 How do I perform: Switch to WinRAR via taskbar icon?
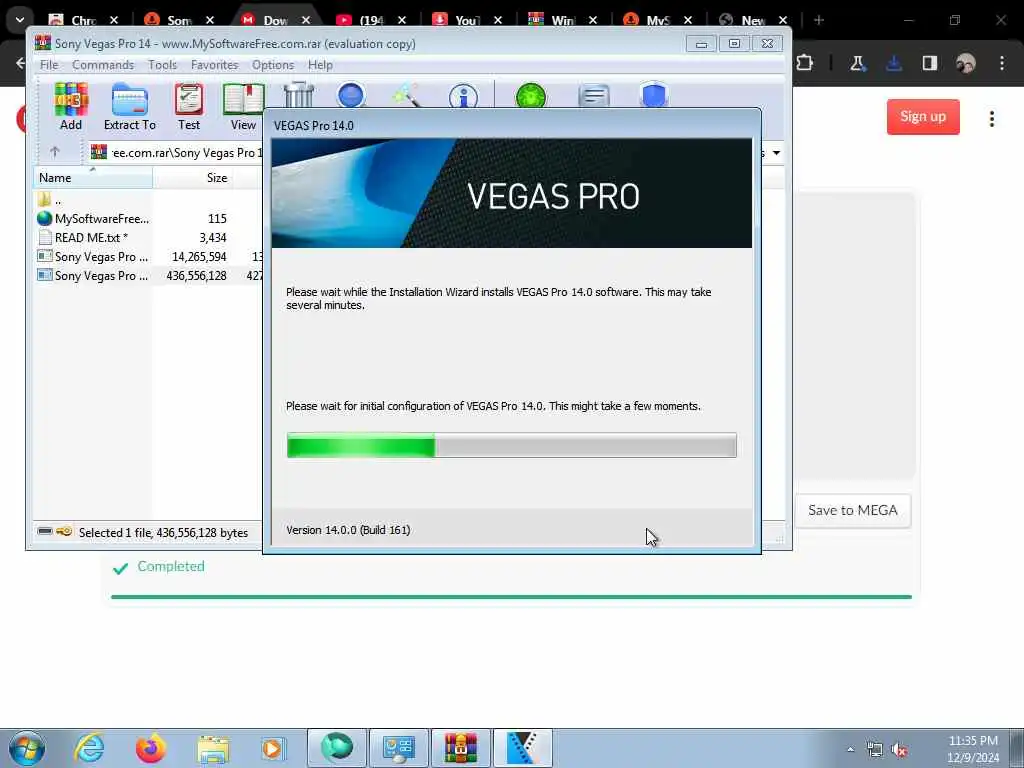point(460,748)
